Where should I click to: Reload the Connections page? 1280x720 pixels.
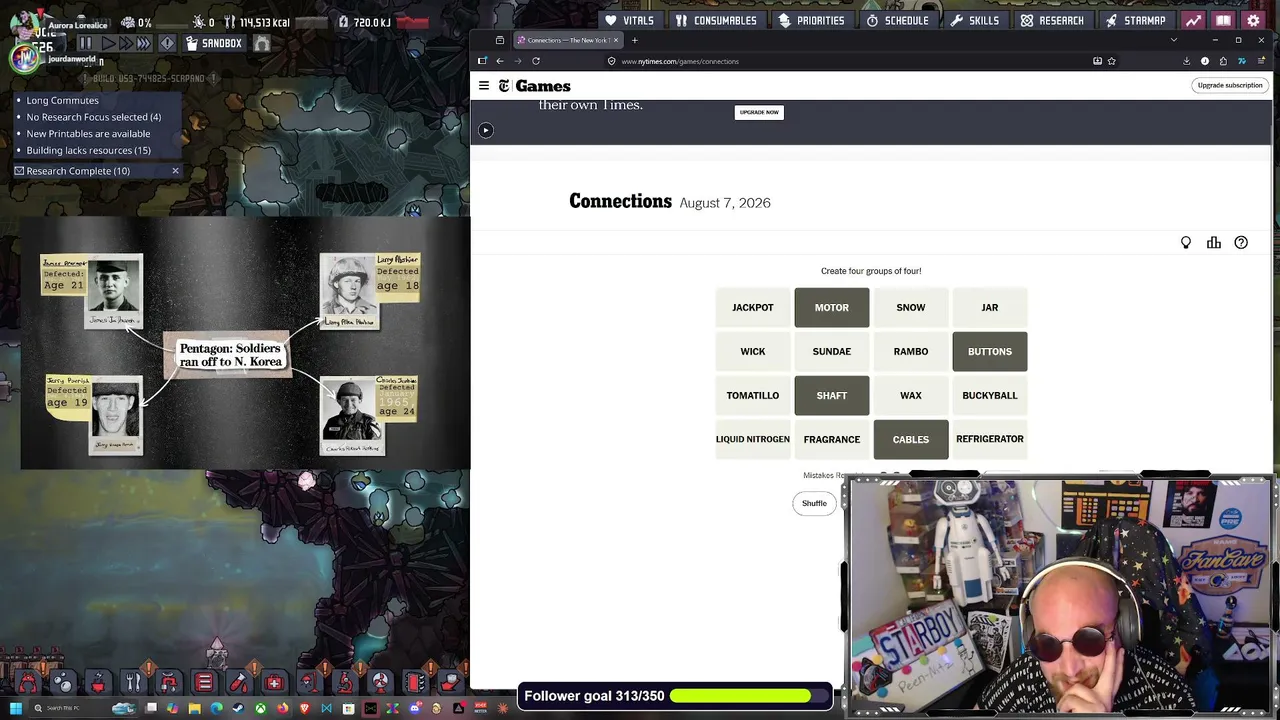536,61
